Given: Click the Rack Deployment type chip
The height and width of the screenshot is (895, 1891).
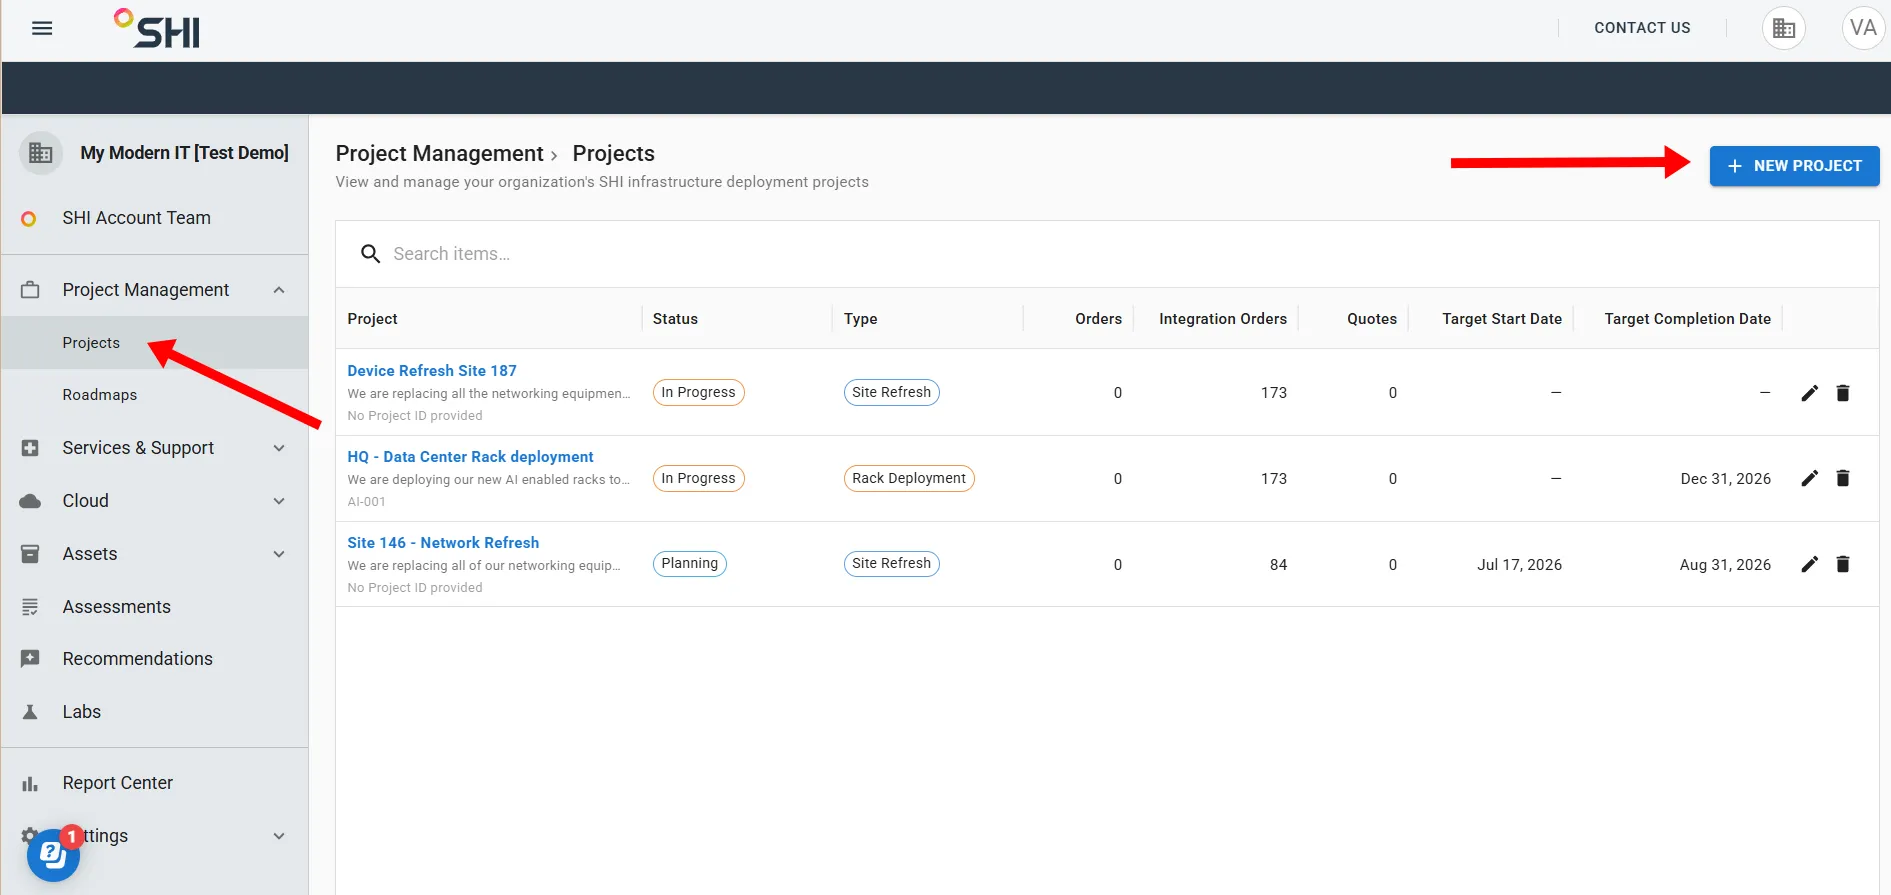Looking at the screenshot, I should coord(909,478).
